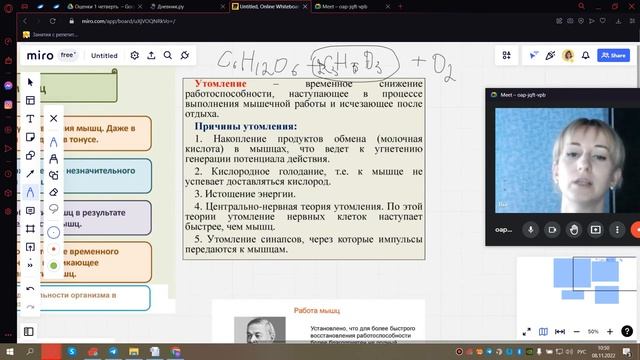Search the board with magnifier icon
The width and height of the screenshot is (640, 360).
click(168, 55)
